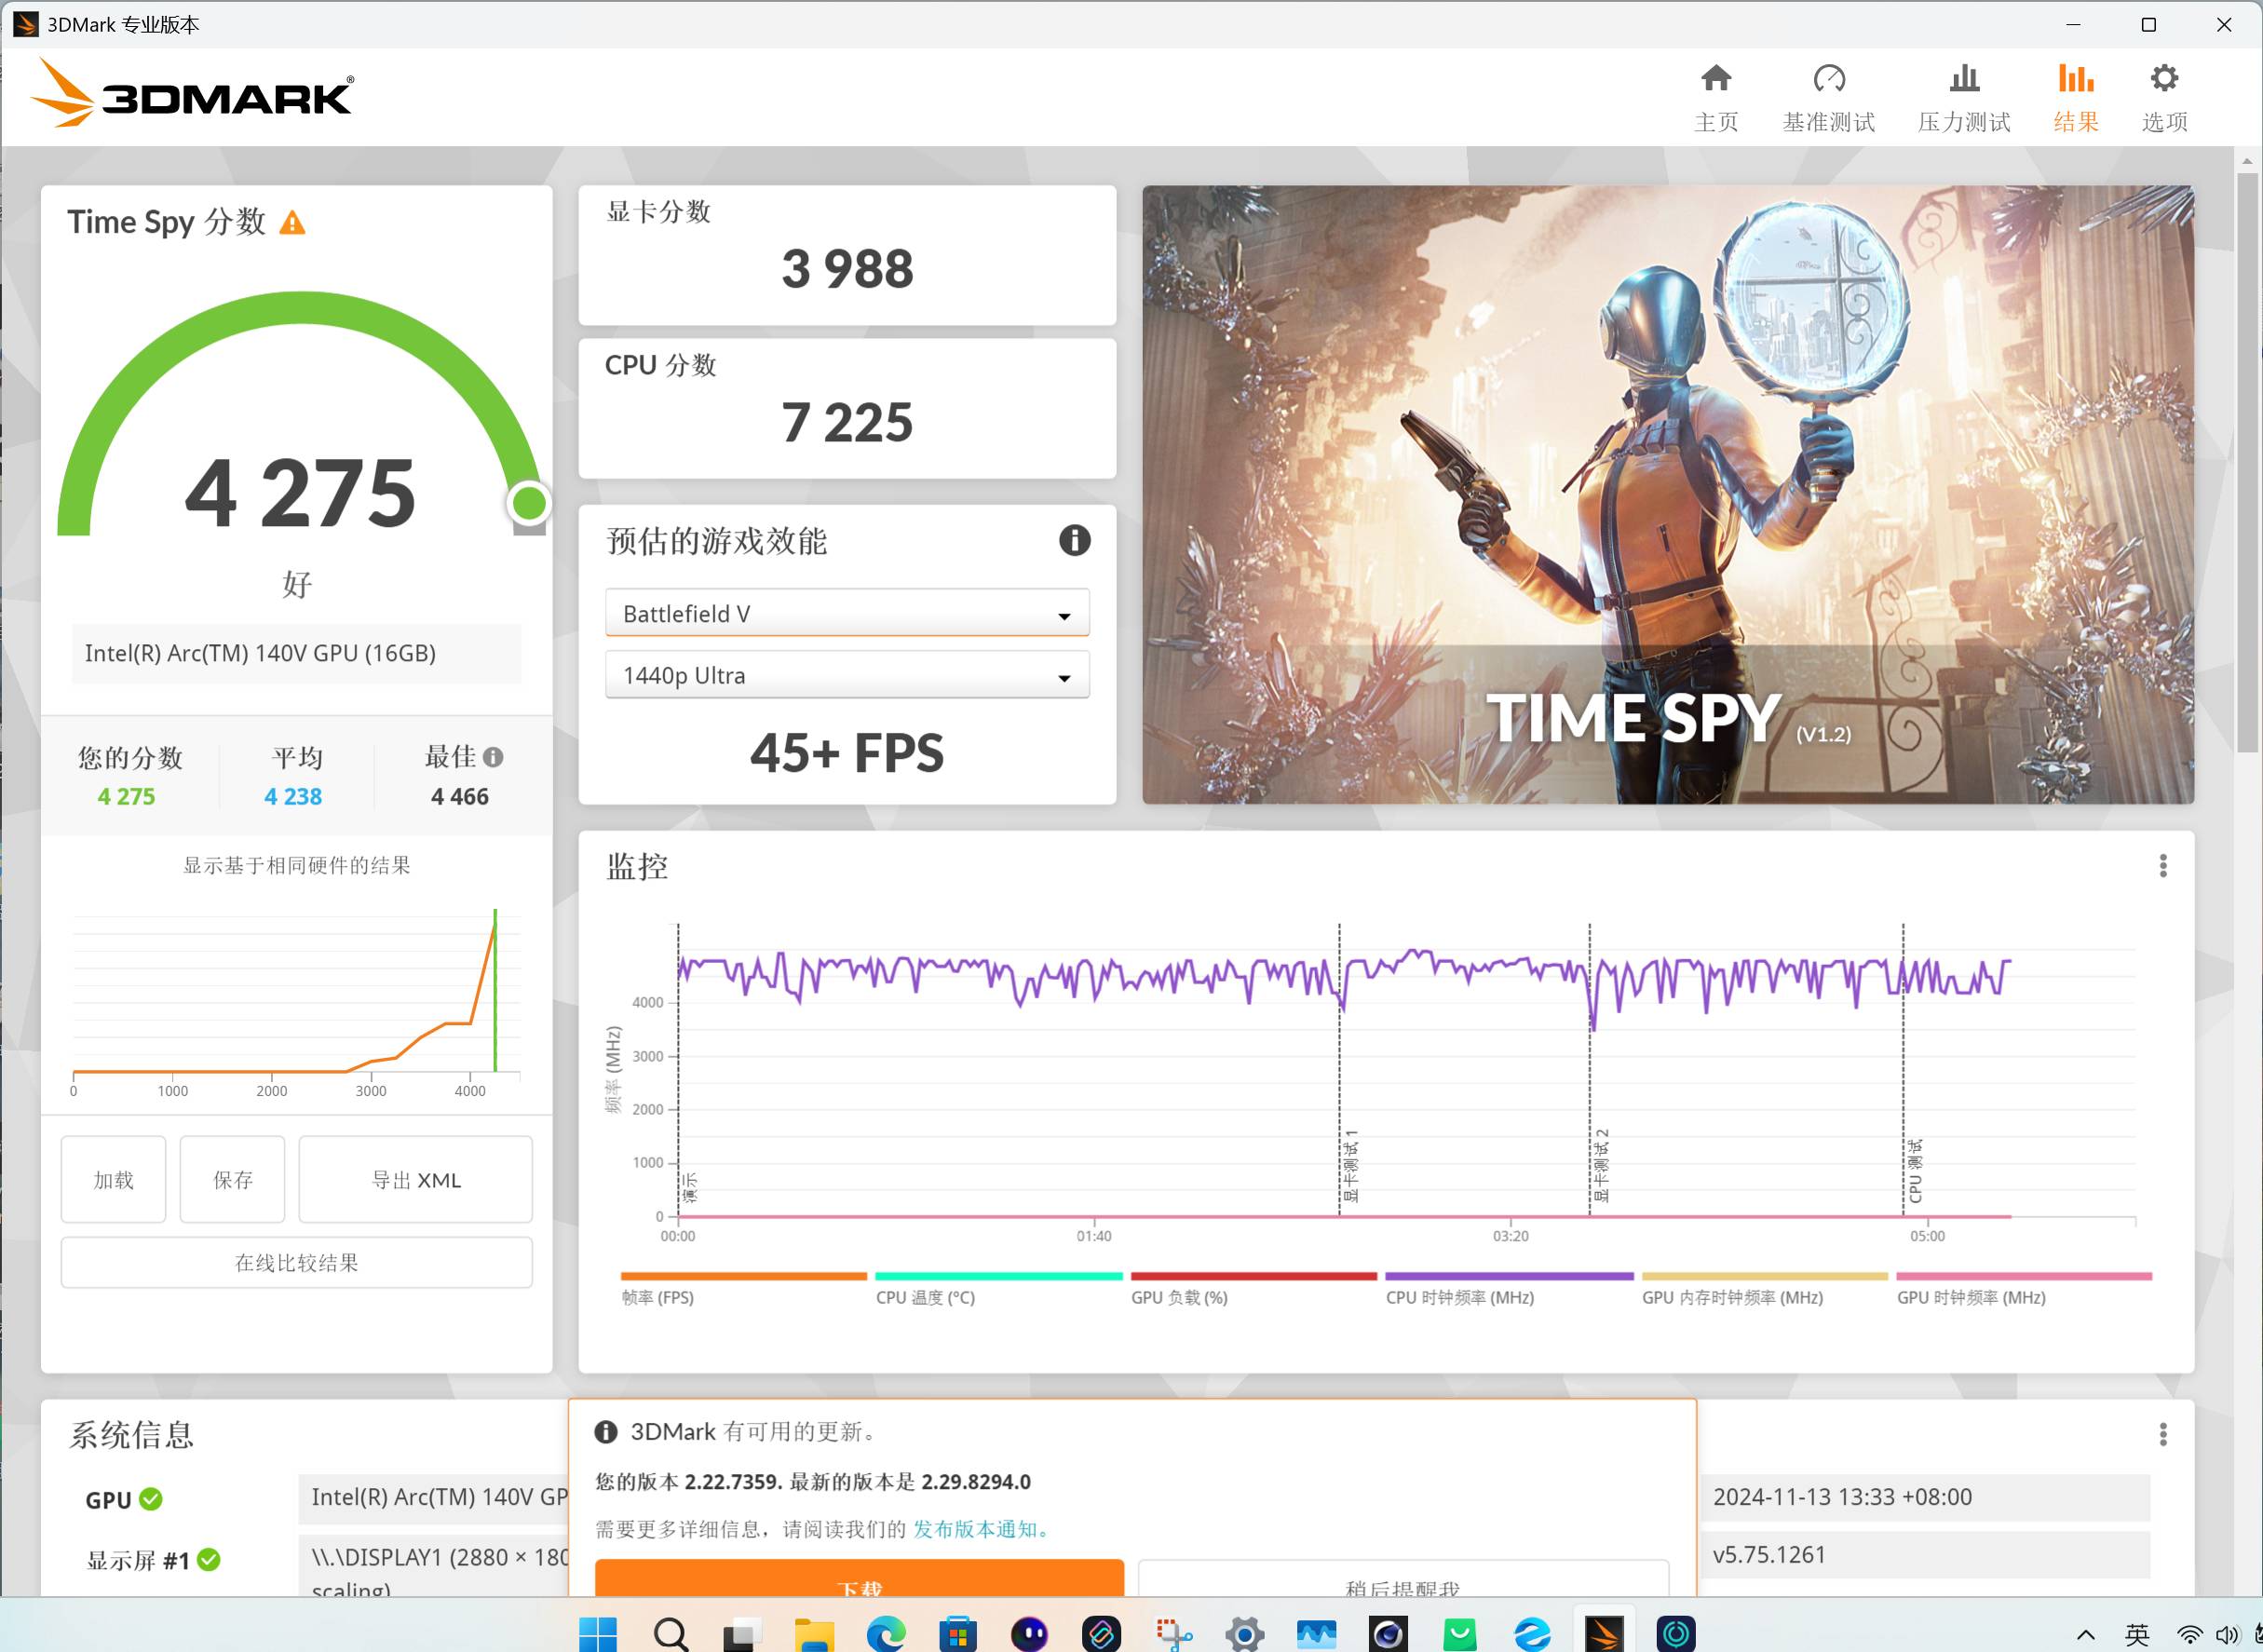Open Microsoft Store from taskbar
The image size is (2263, 1652).
958,1635
